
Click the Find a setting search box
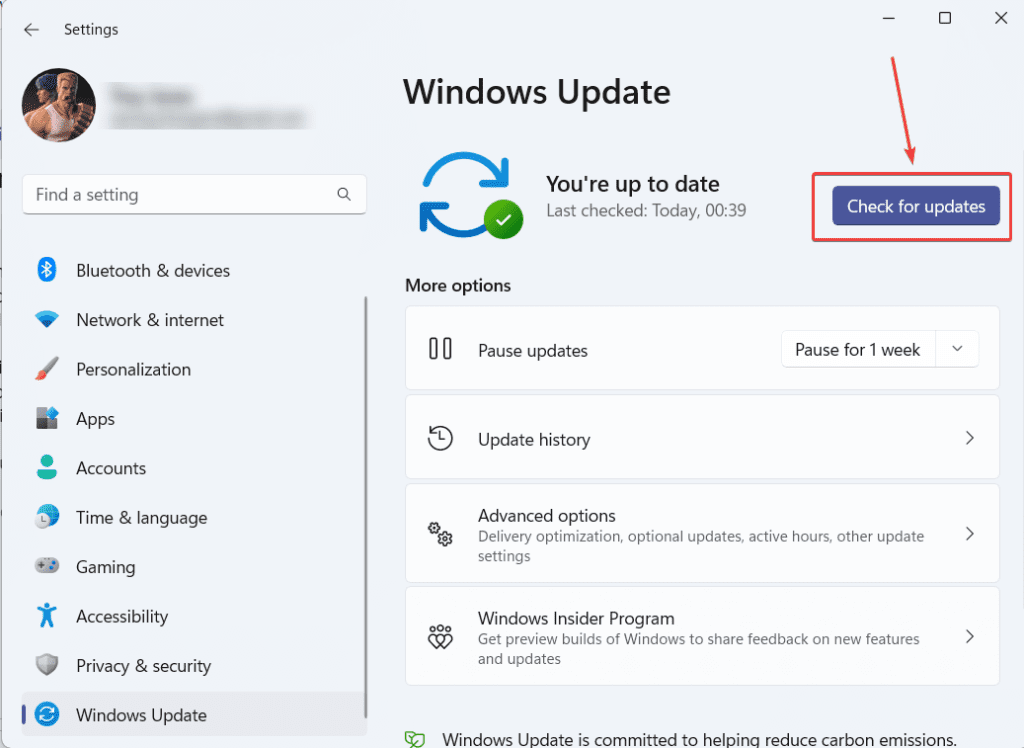(194, 195)
